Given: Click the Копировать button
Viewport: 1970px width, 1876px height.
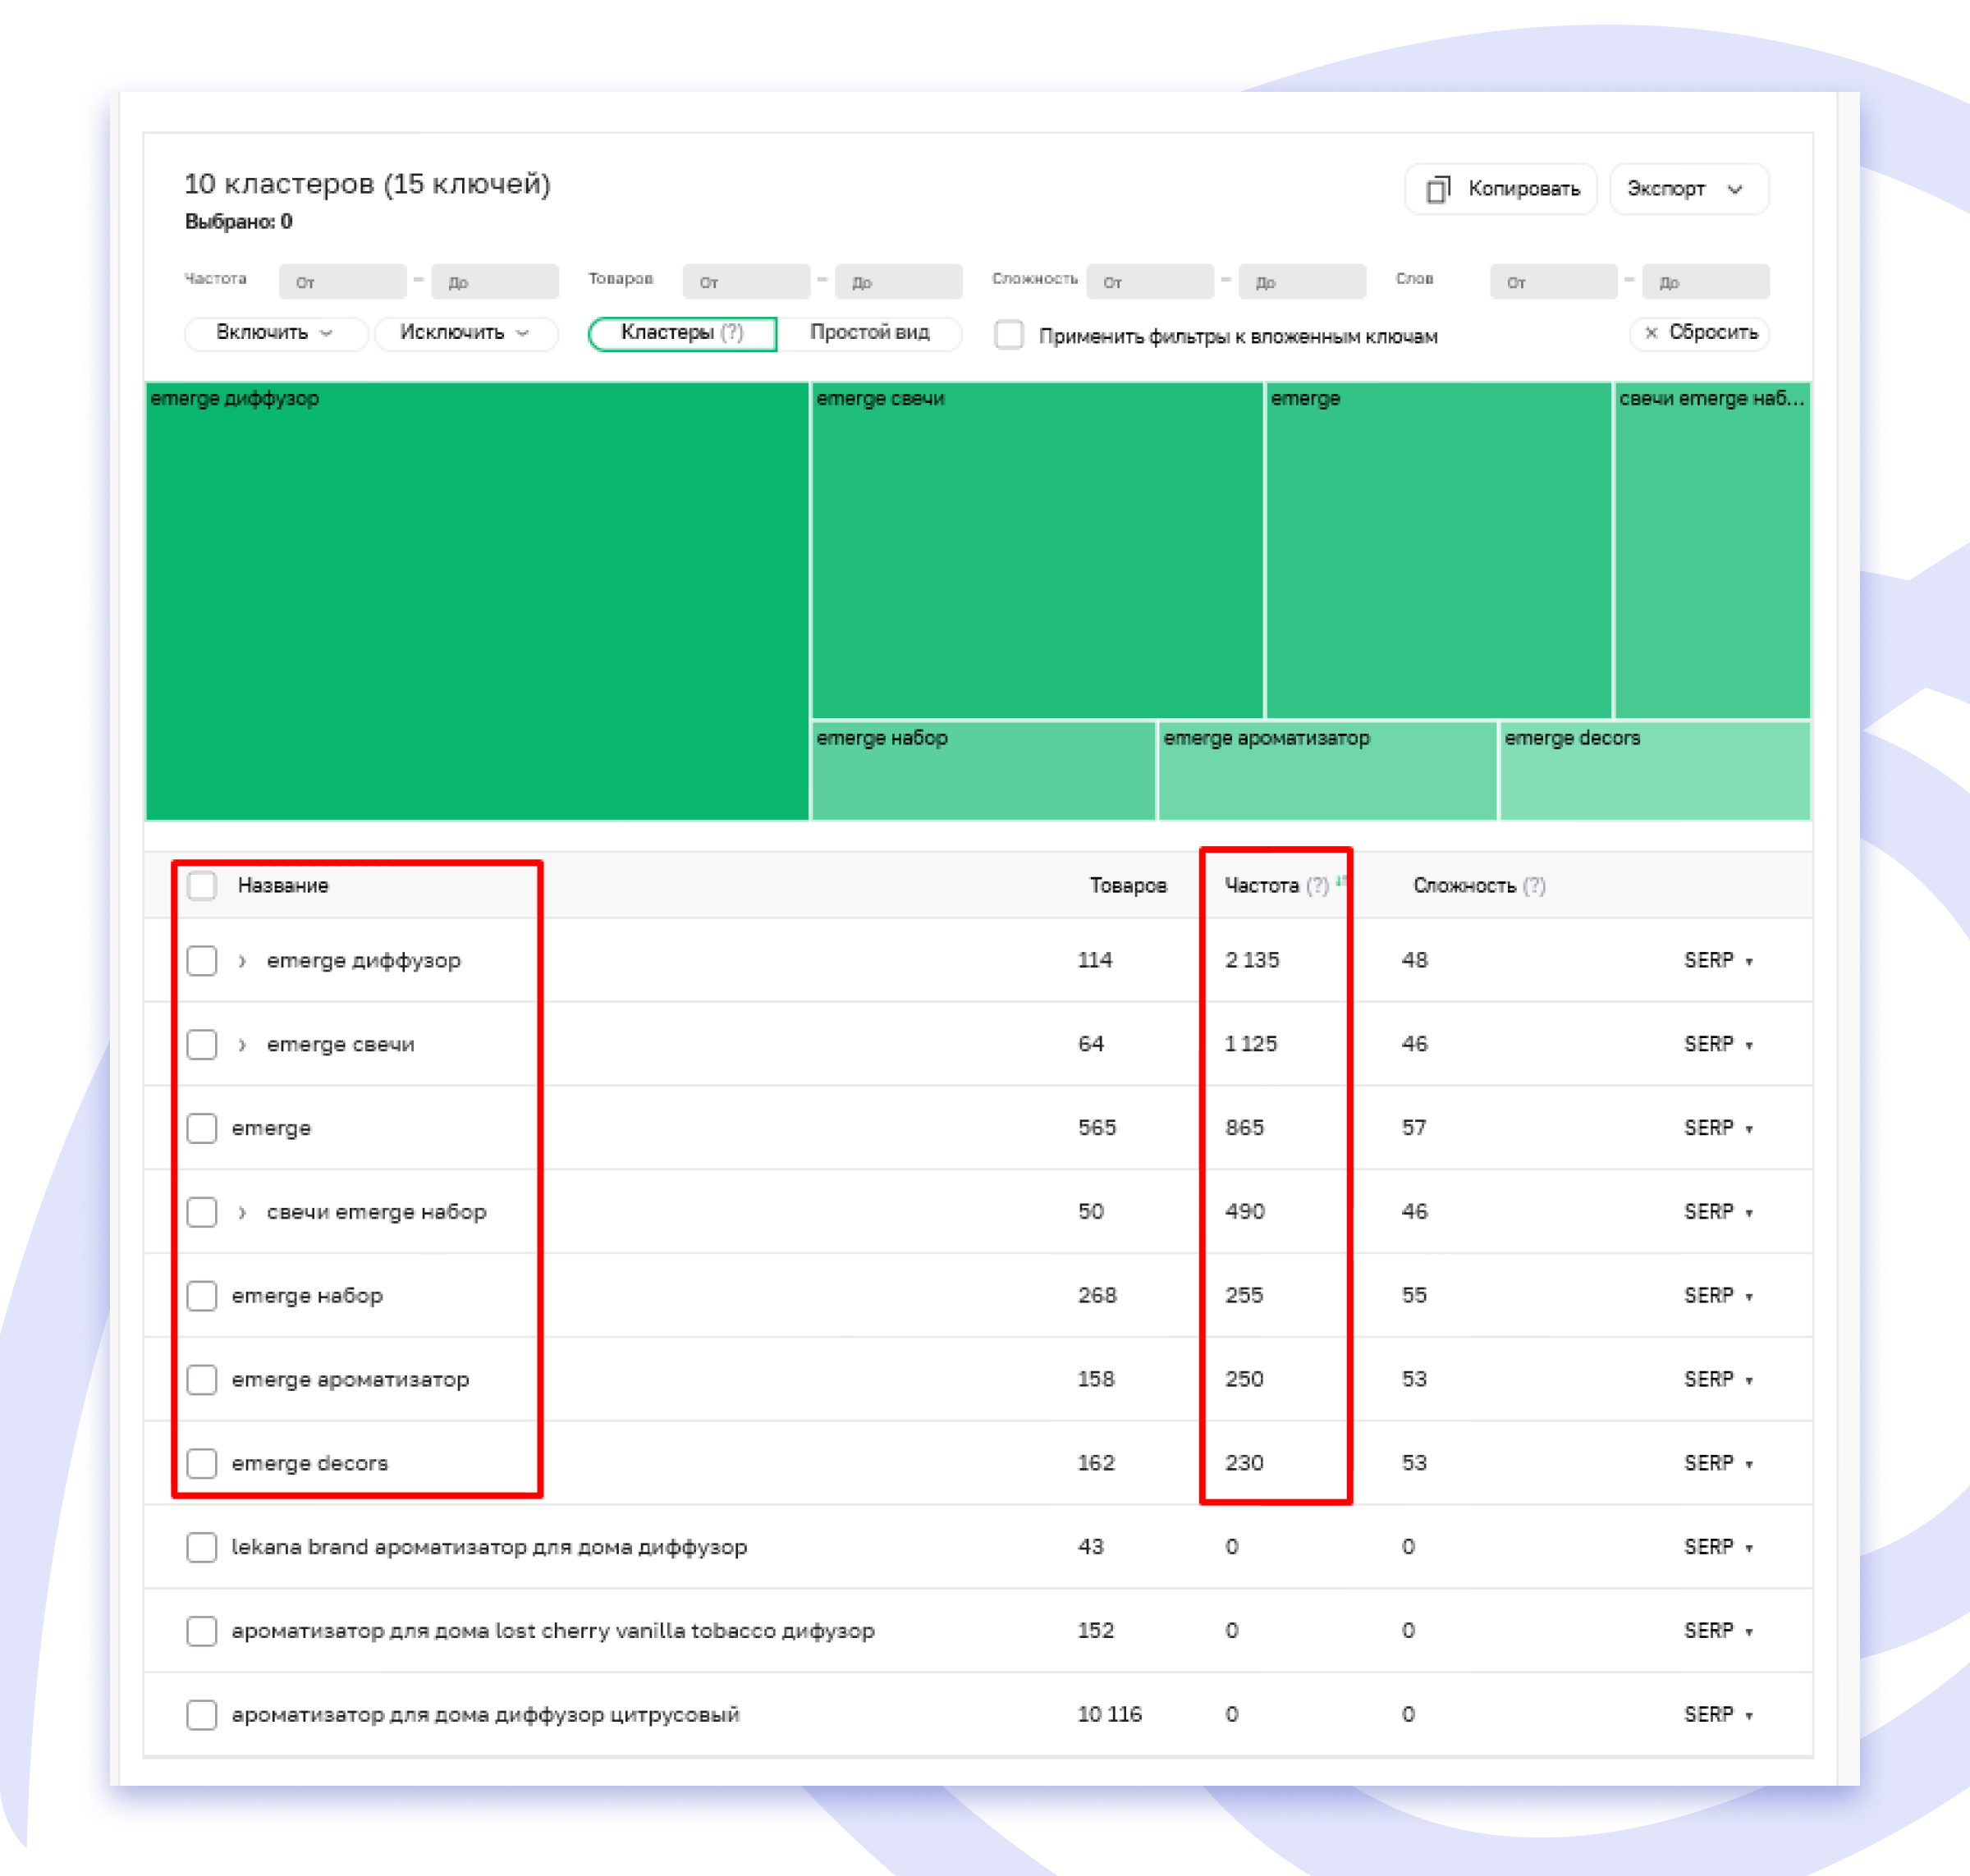Looking at the screenshot, I should tap(1500, 189).
